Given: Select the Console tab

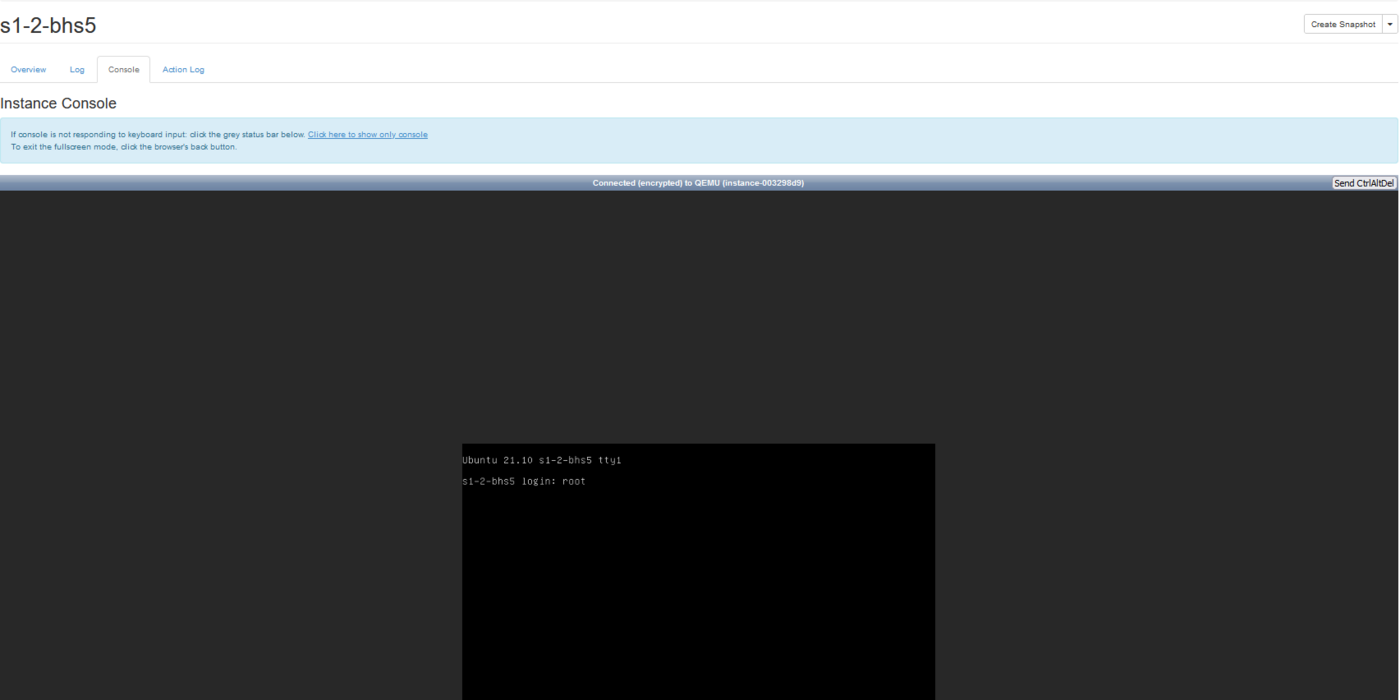Looking at the screenshot, I should pyautogui.click(x=124, y=70).
